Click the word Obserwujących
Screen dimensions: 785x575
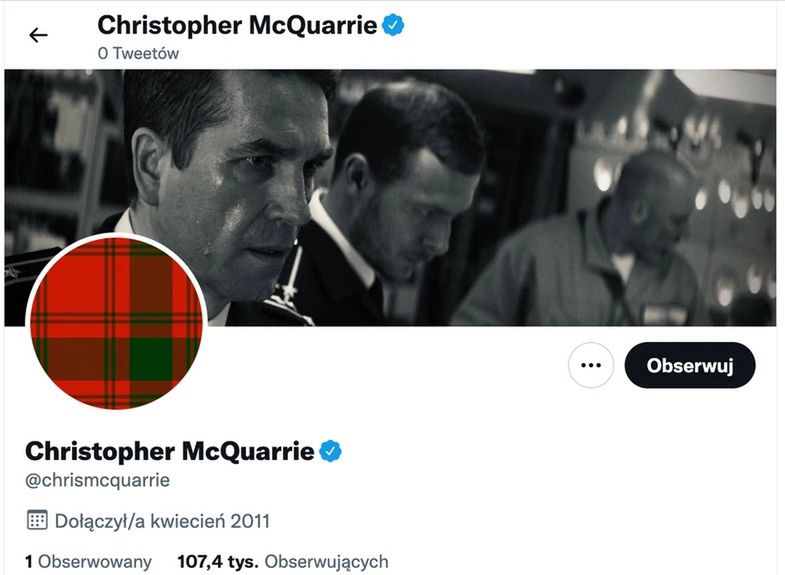(x=326, y=562)
